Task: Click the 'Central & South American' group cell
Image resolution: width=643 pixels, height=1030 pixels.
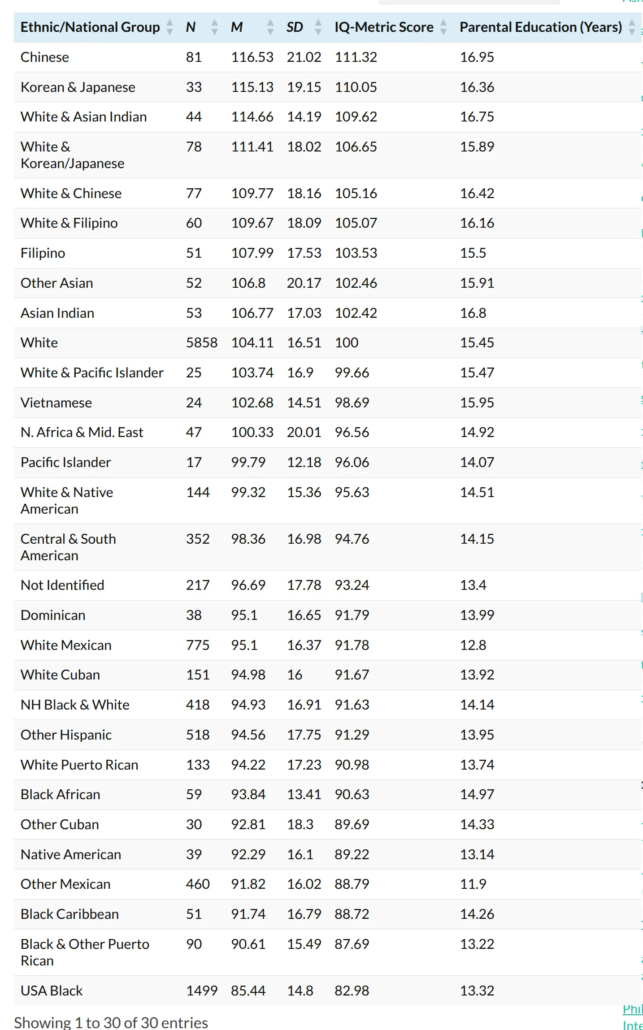Action: pyautogui.click(x=68, y=547)
